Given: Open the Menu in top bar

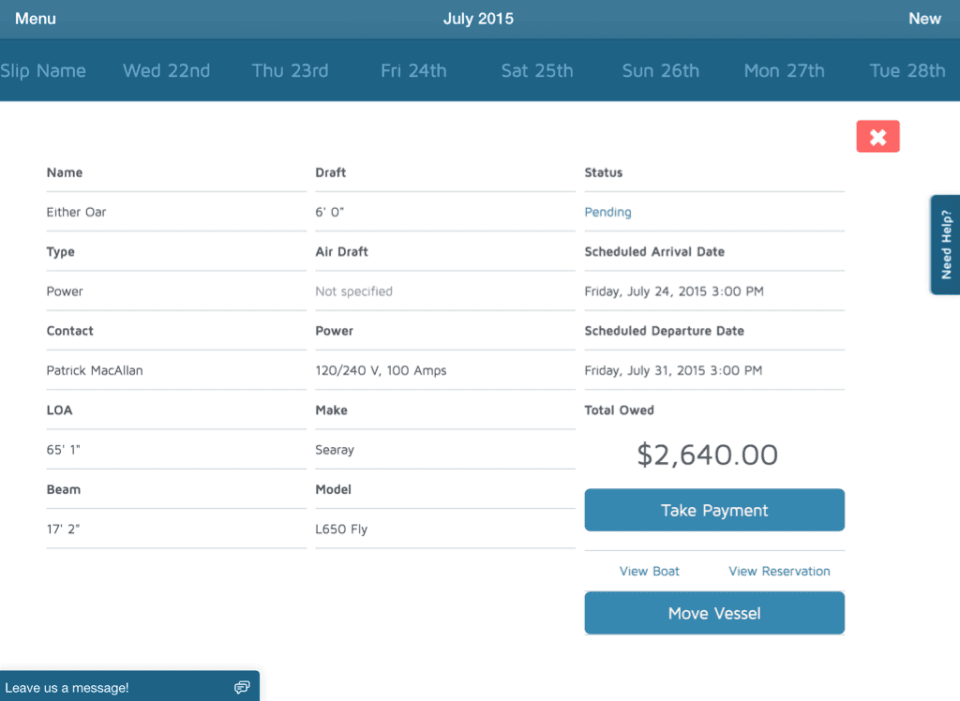Looking at the screenshot, I should (35, 19).
